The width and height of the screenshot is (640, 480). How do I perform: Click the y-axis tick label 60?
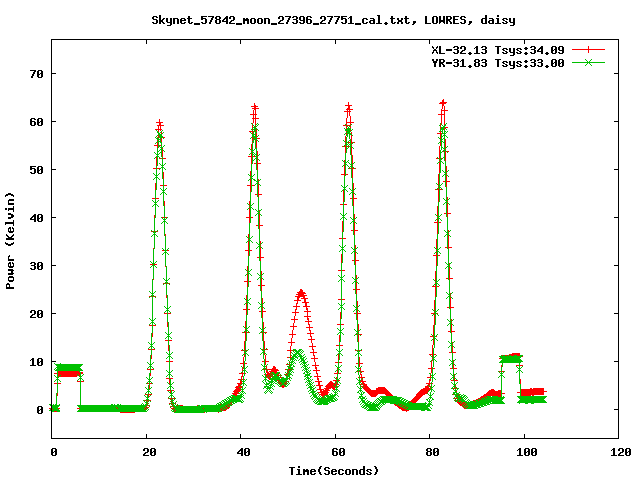[x=36, y=122]
